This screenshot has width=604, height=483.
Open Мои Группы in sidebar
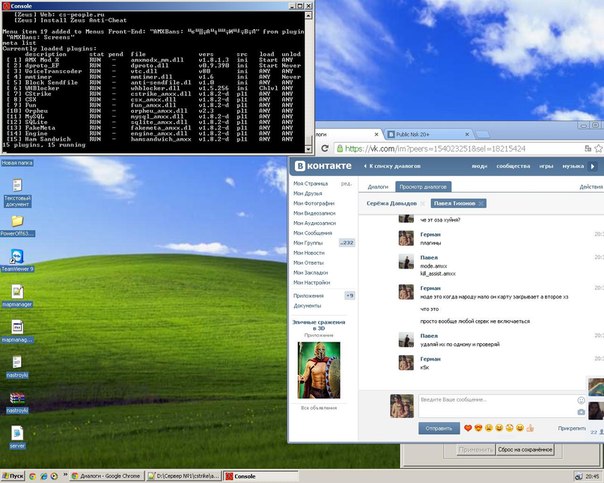tap(308, 243)
